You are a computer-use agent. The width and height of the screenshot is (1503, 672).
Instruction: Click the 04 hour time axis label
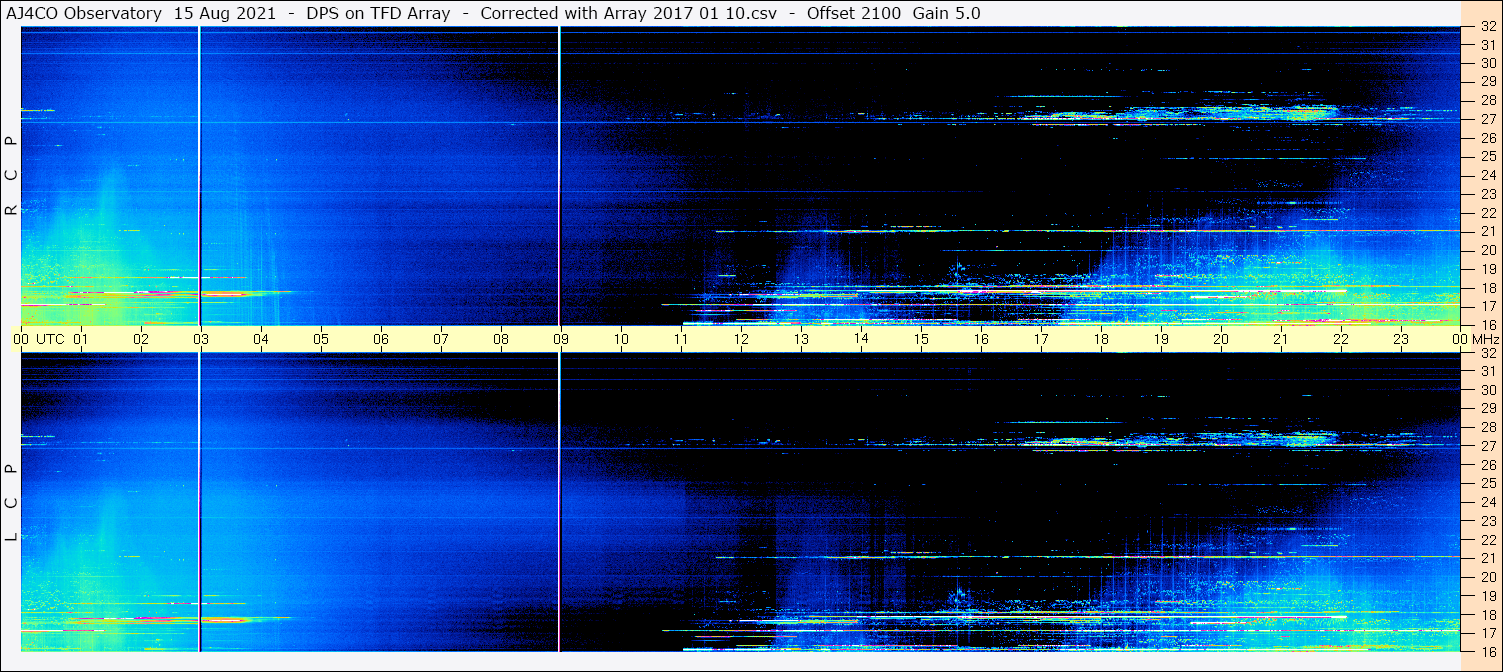(x=260, y=339)
